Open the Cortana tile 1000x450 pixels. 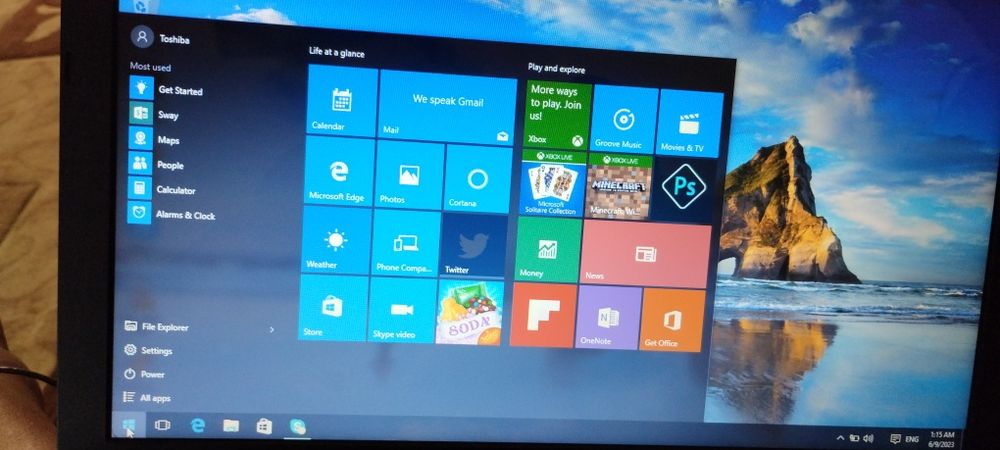(x=477, y=179)
